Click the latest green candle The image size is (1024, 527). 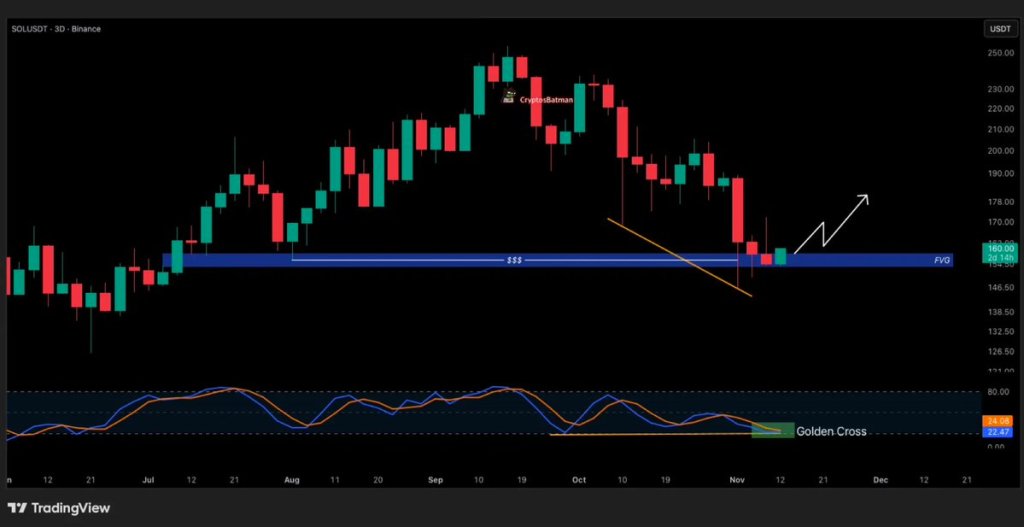click(780, 256)
